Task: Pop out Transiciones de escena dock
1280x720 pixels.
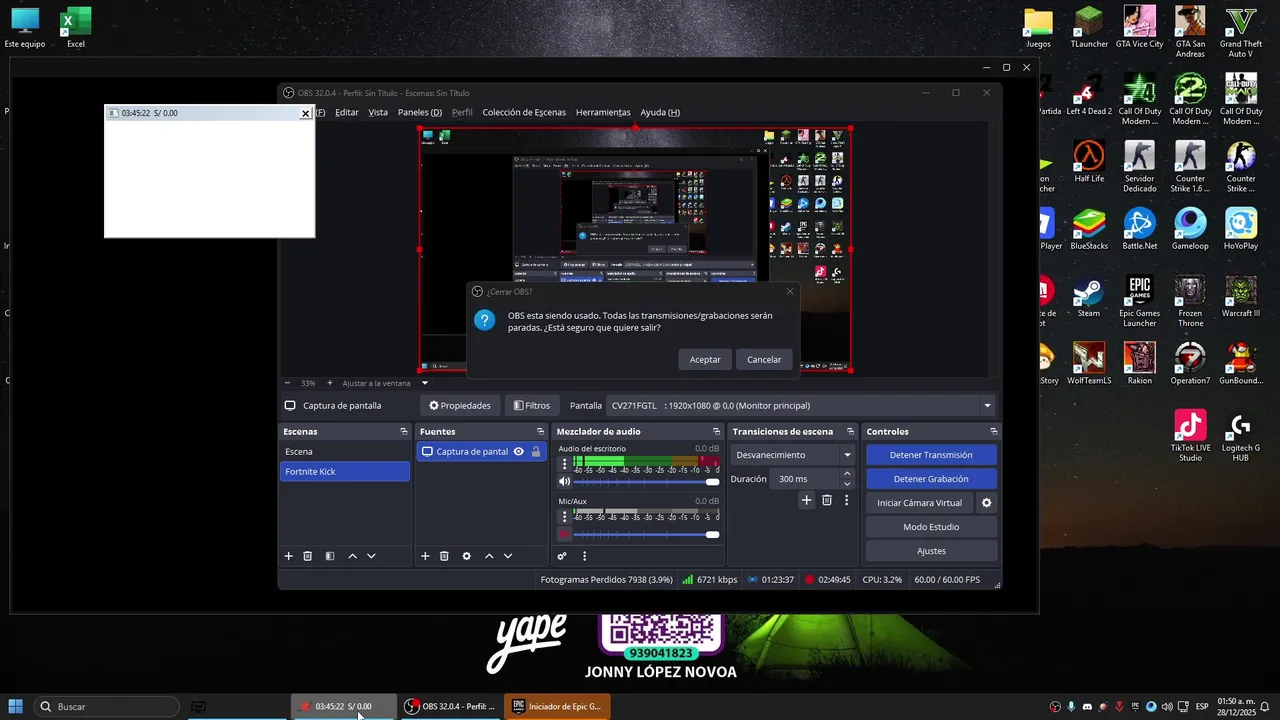Action: point(850,432)
